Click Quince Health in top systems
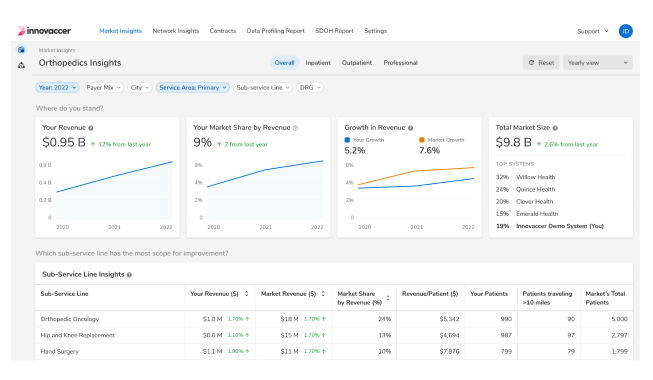The width and height of the screenshot is (653, 380). pos(536,190)
